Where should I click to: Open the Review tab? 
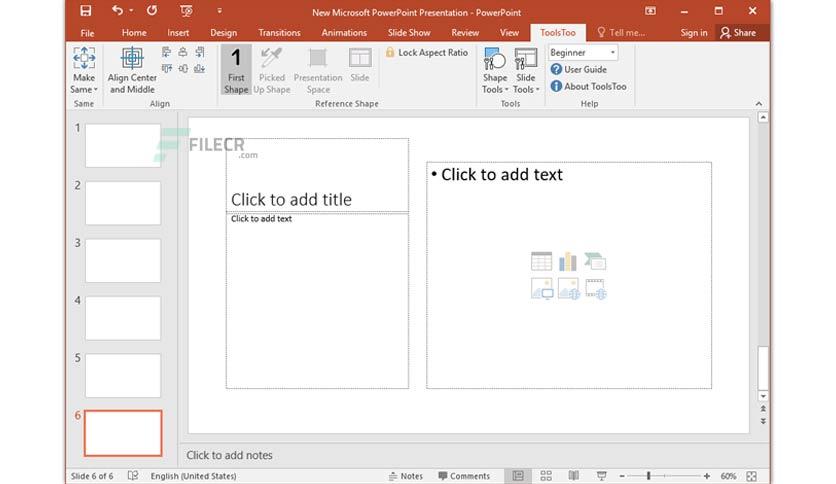pyautogui.click(x=465, y=33)
